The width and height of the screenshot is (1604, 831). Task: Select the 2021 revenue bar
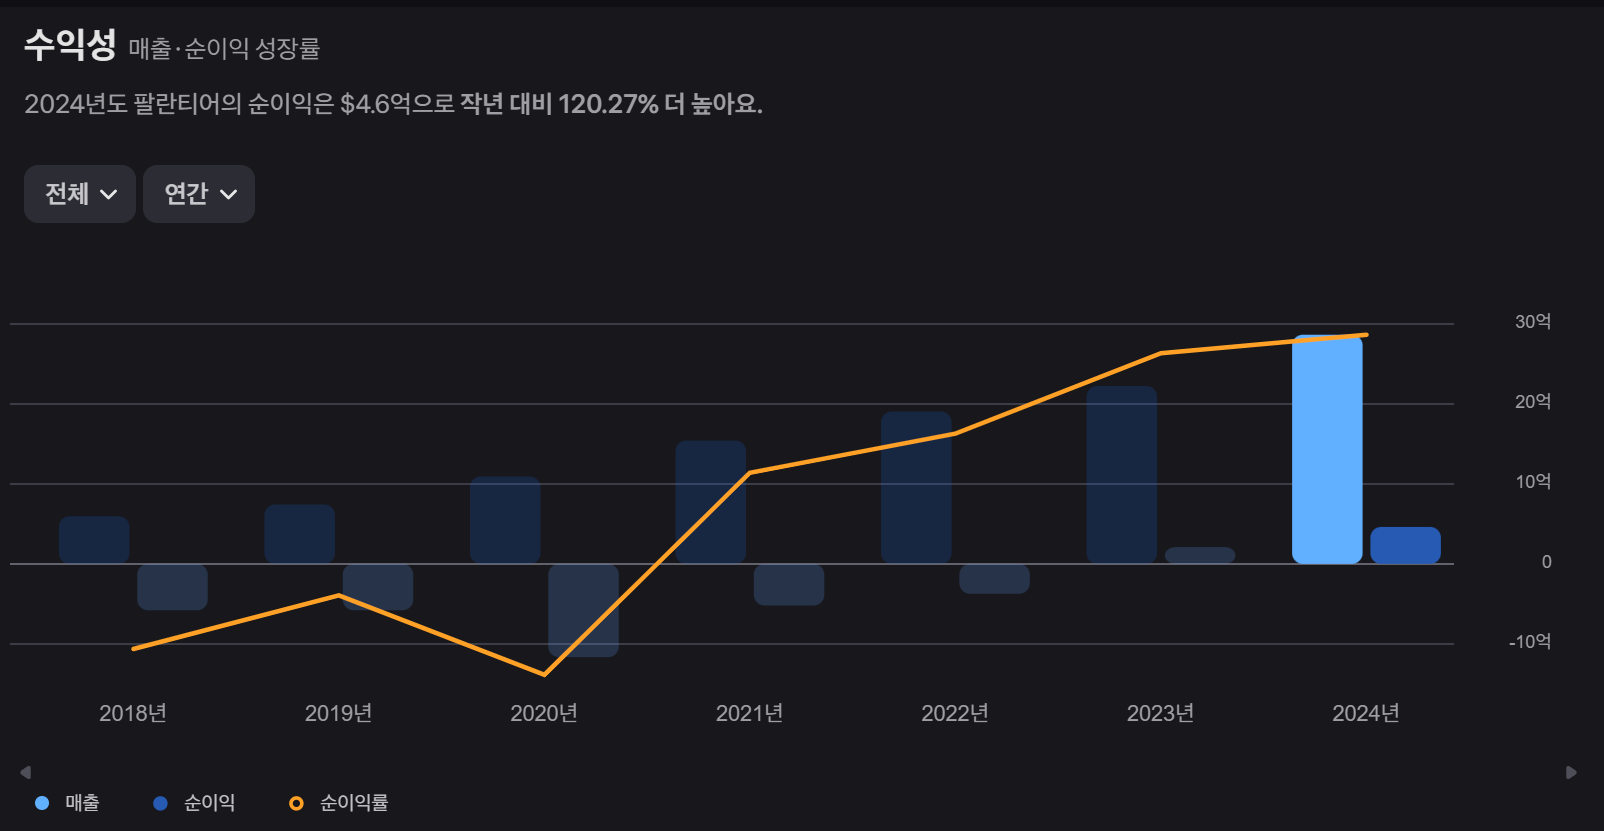click(711, 502)
